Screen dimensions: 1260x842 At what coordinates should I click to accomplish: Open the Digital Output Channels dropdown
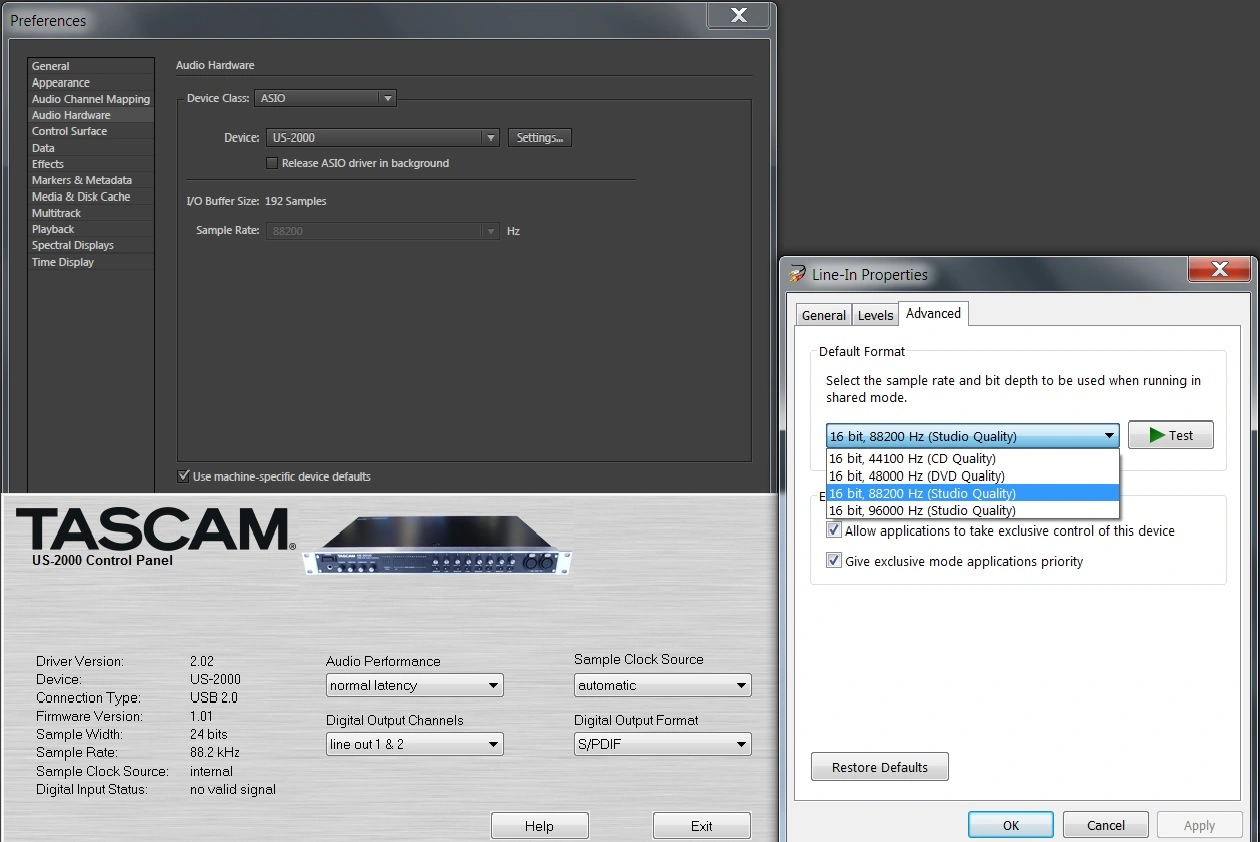pyautogui.click(x=415, y=744)
